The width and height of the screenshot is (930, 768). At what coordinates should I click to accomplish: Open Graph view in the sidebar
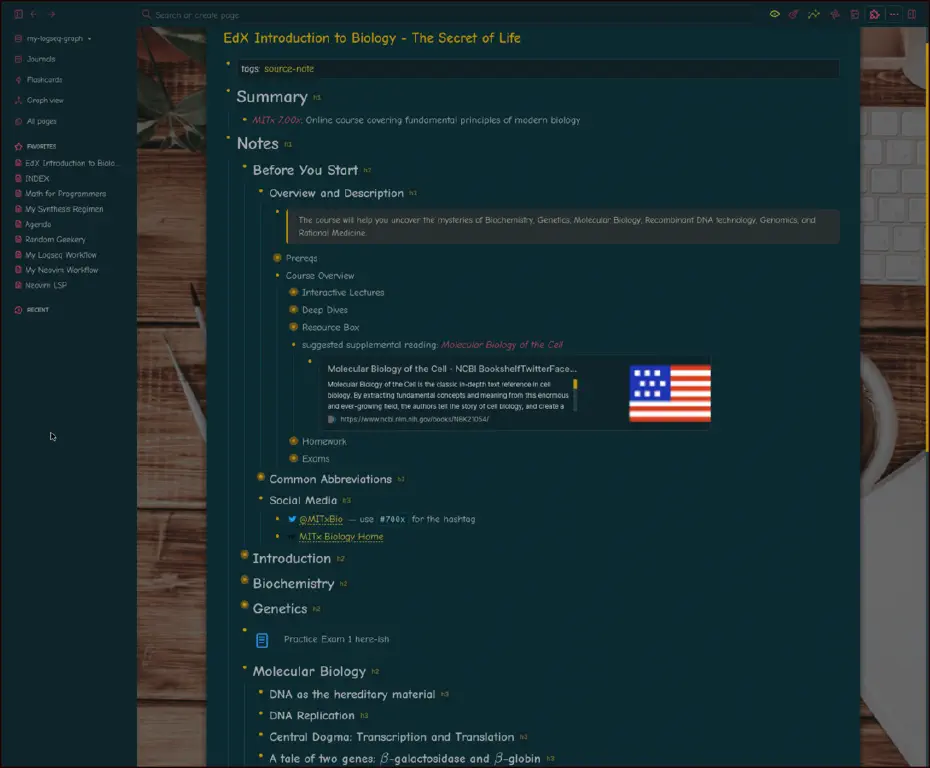pyautogui.click(x=45, y=100)
